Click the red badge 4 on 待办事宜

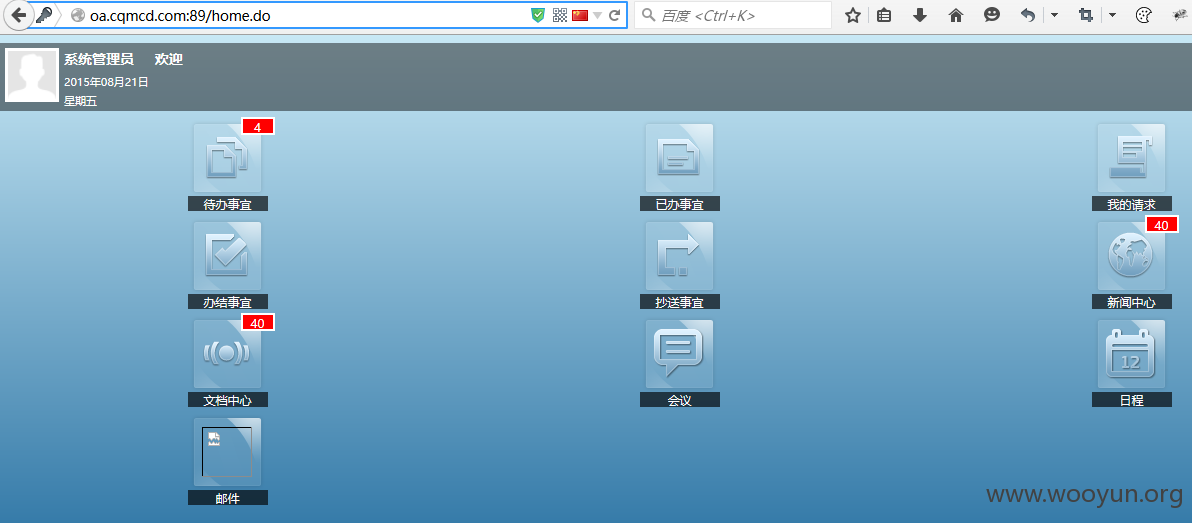click(258, 127)
